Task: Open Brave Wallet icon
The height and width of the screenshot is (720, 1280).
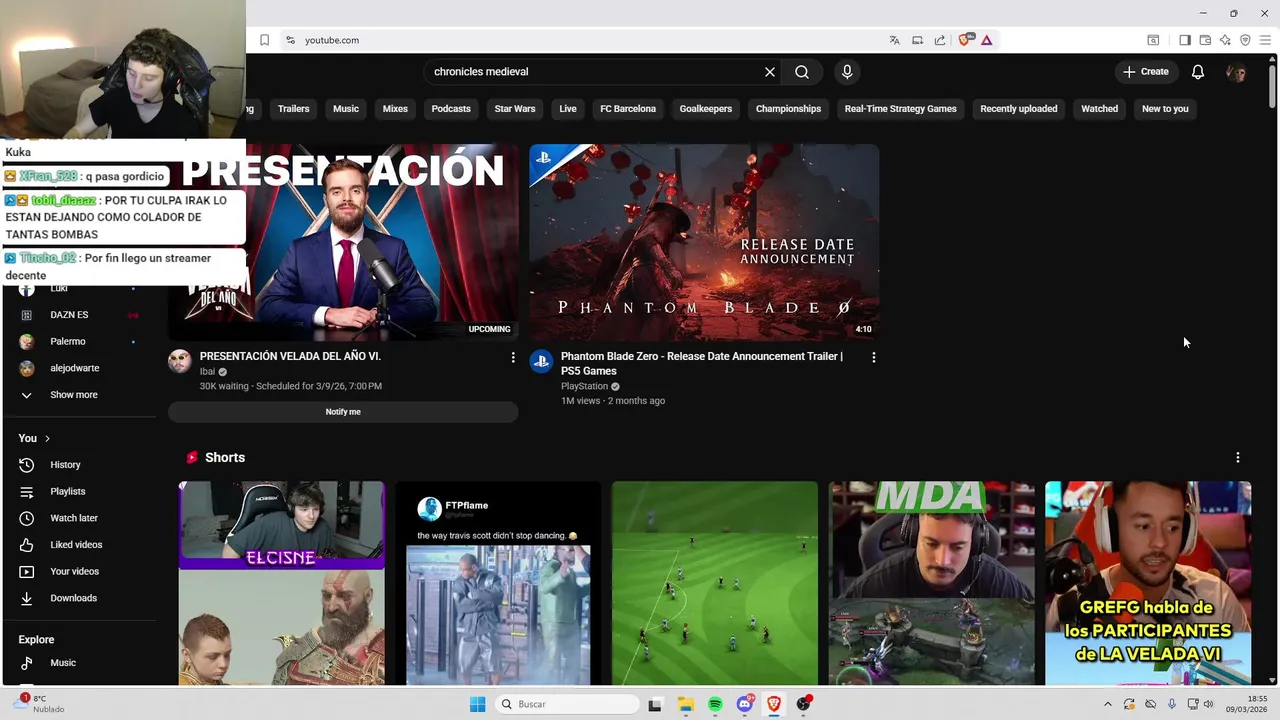Action: point(1205,40)
